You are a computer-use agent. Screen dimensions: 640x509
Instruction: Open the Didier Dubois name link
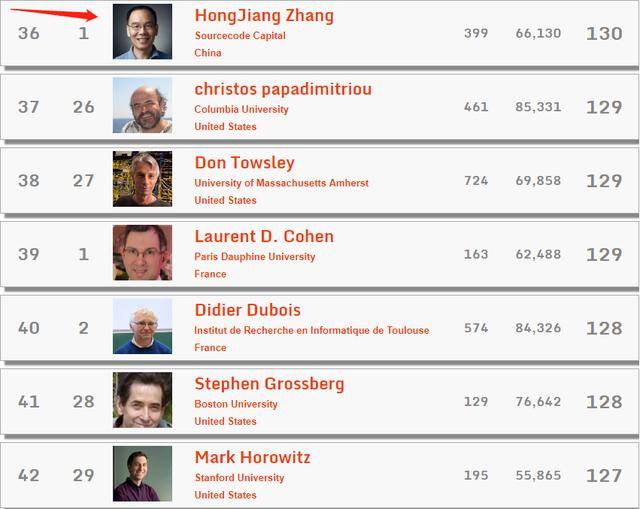(x=247, y=310)
